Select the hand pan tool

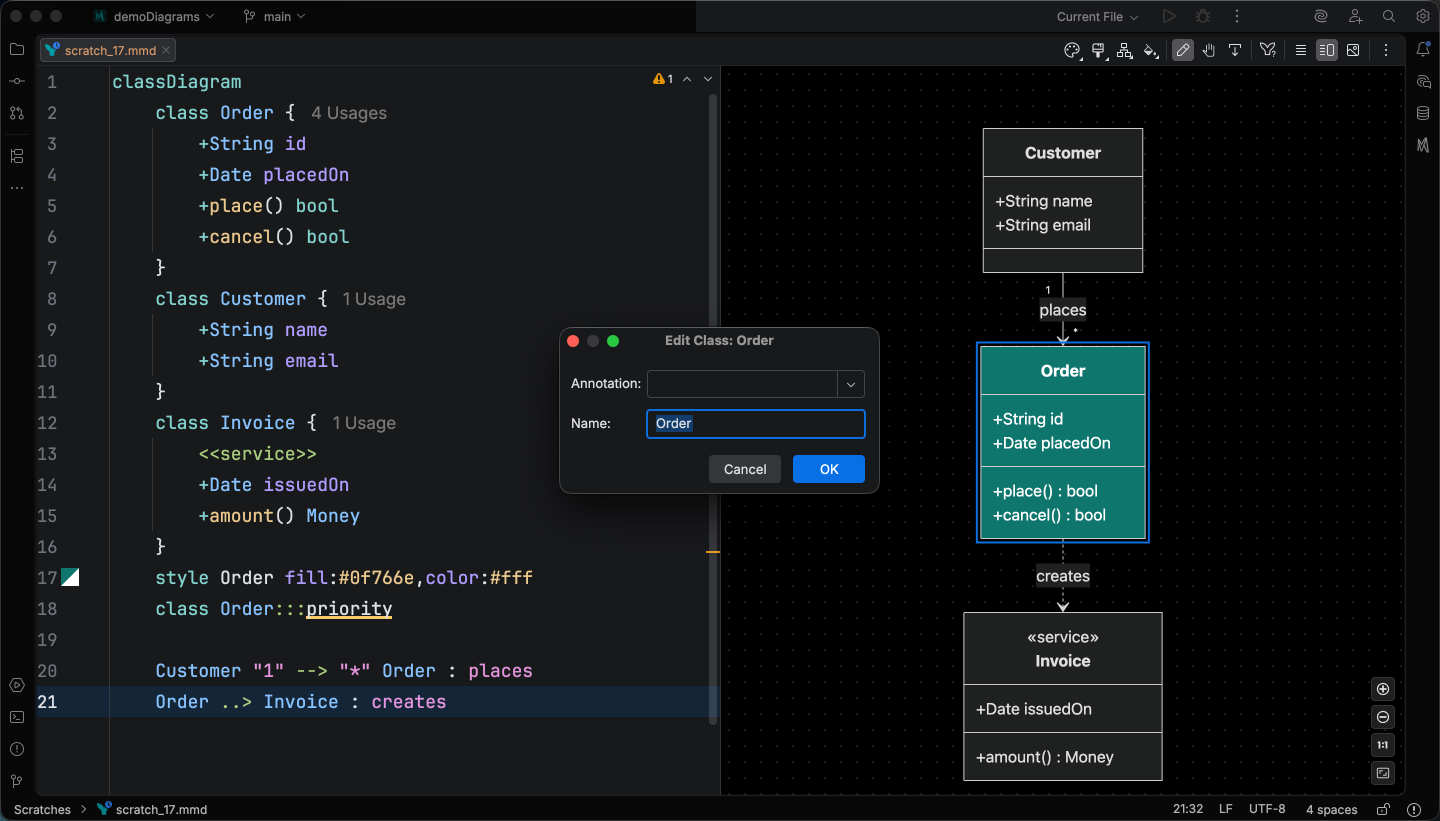click(x=1209, y=50)
